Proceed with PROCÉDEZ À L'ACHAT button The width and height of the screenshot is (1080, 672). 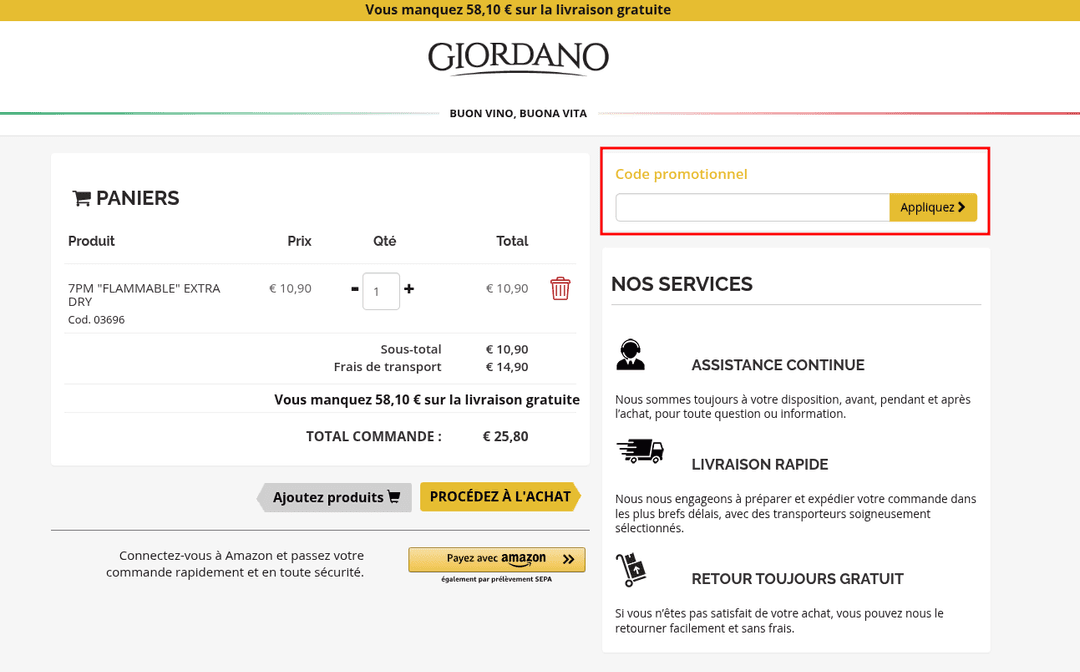pyautogui.click(x=501, y=496)
